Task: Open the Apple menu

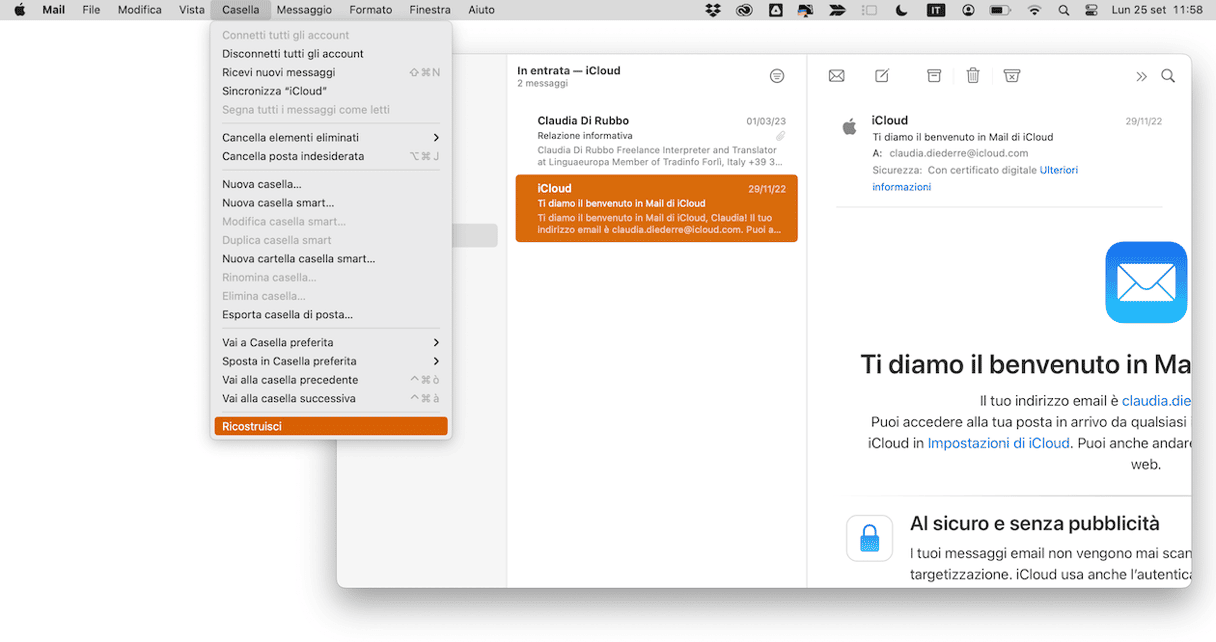Action: tap(19, 10)
